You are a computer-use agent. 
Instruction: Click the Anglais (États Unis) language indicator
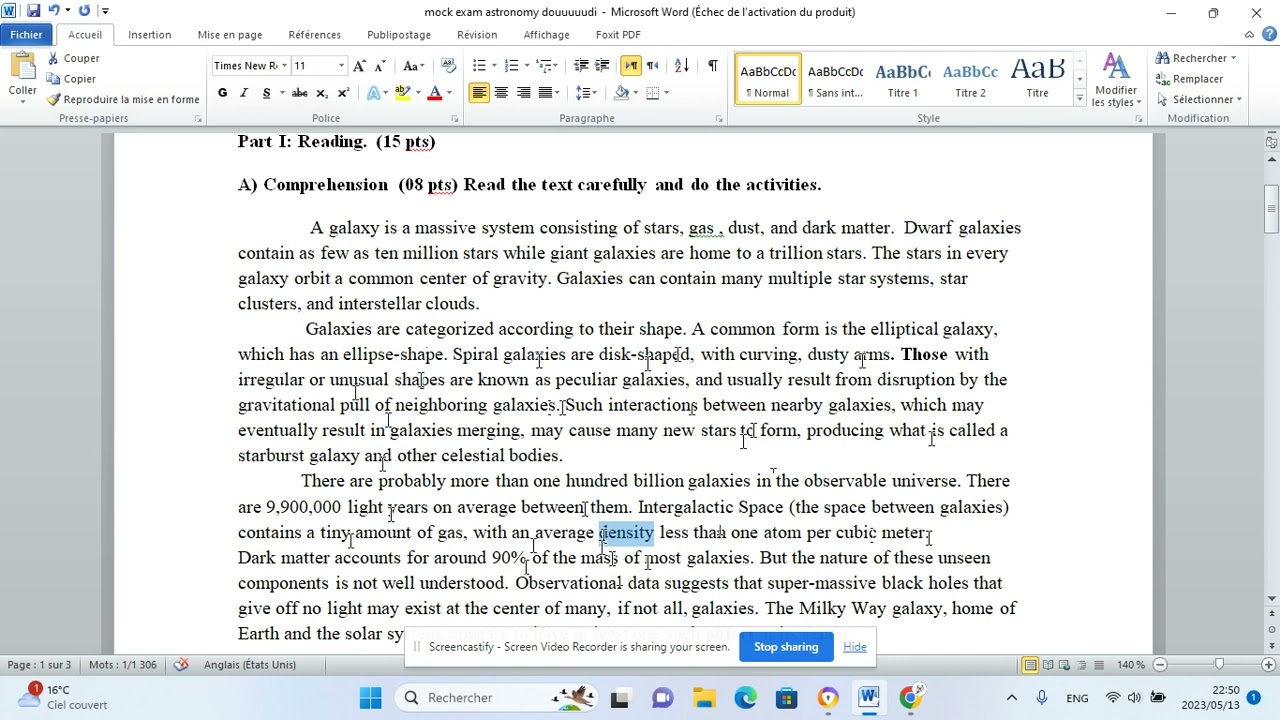click(x=250, y=665)
